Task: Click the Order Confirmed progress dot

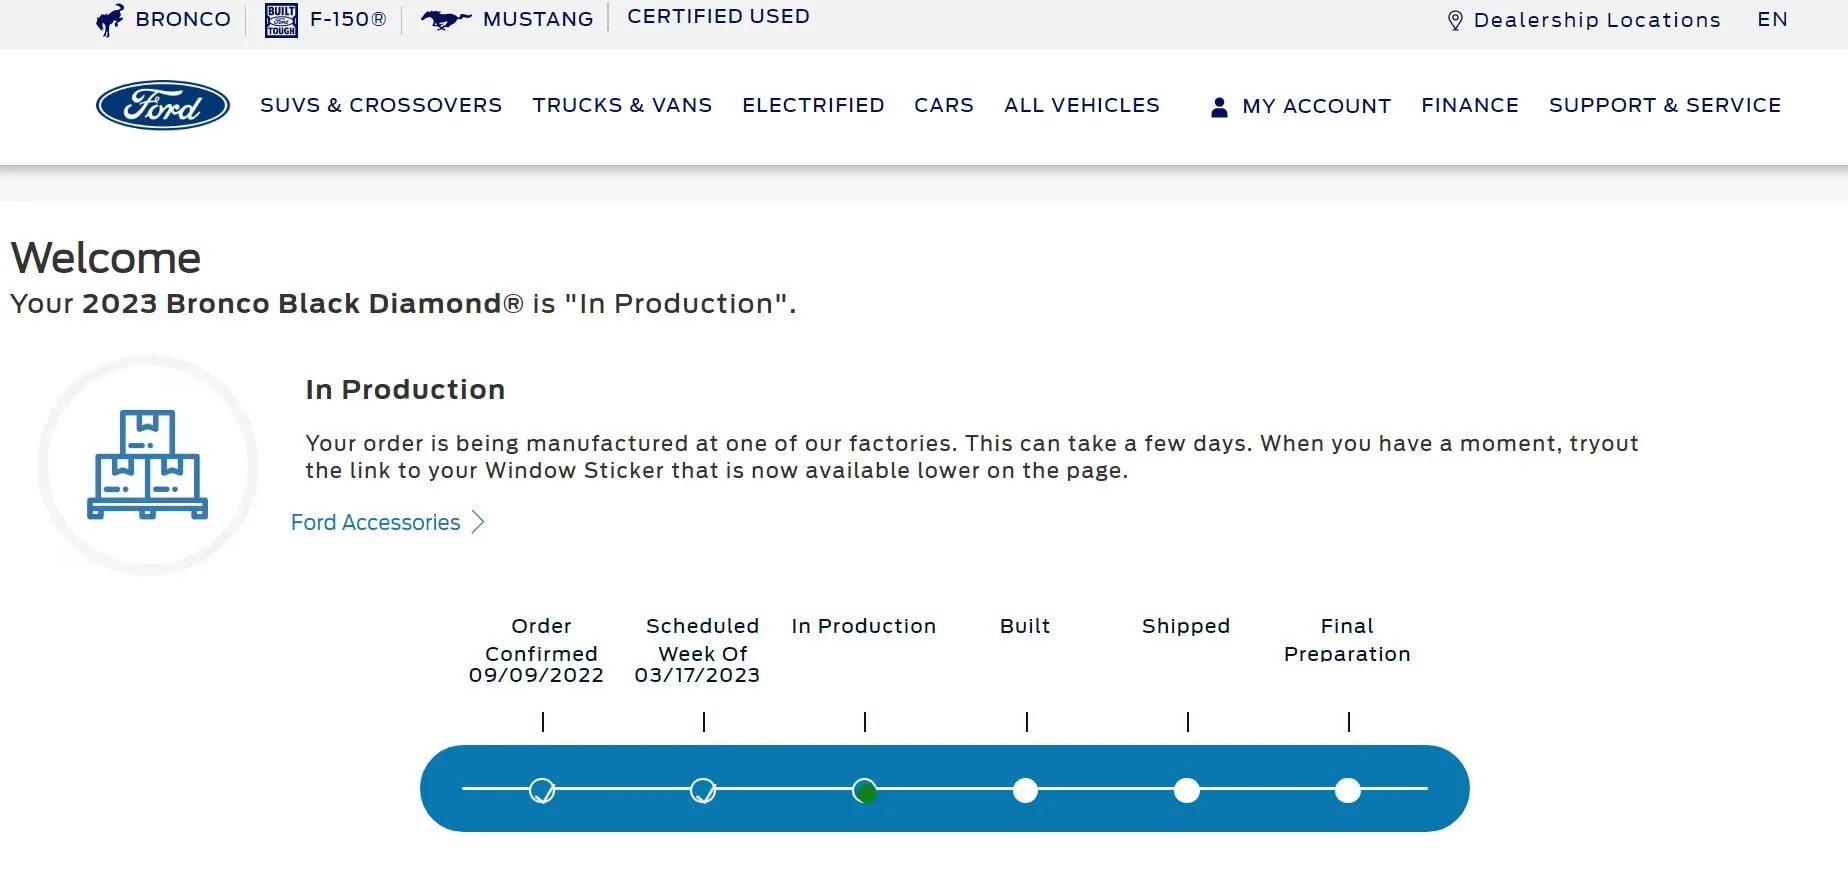Action: 542,790
